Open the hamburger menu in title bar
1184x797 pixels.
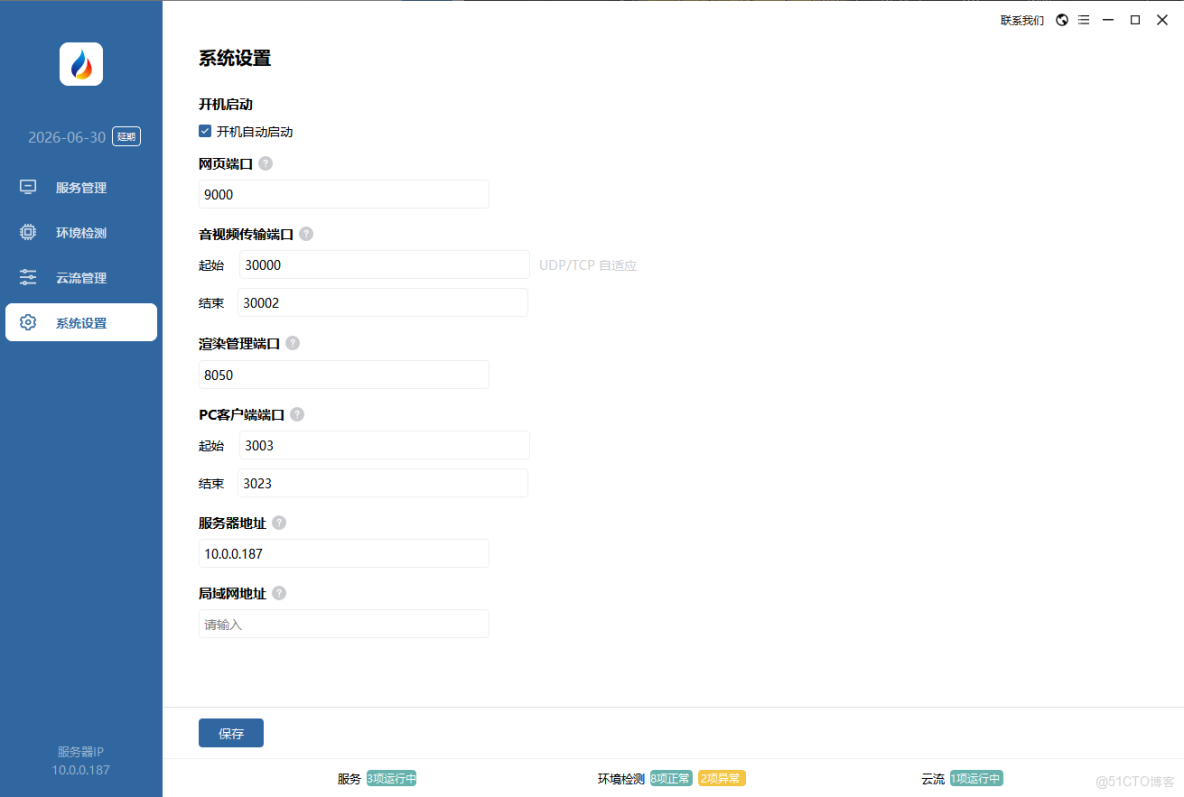pos(1083,19)
